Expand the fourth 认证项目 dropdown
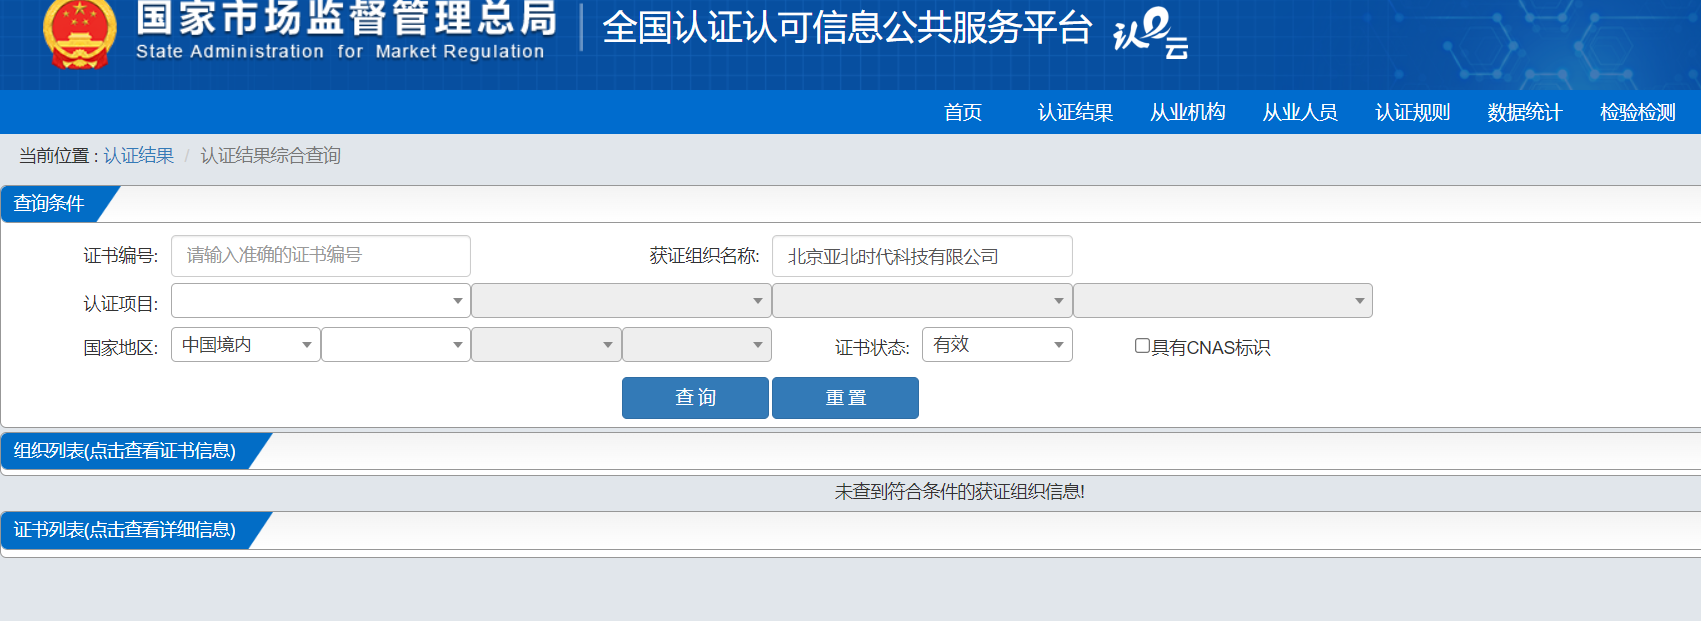The height and width of the screenshot is (621, 1701). 1223,300
